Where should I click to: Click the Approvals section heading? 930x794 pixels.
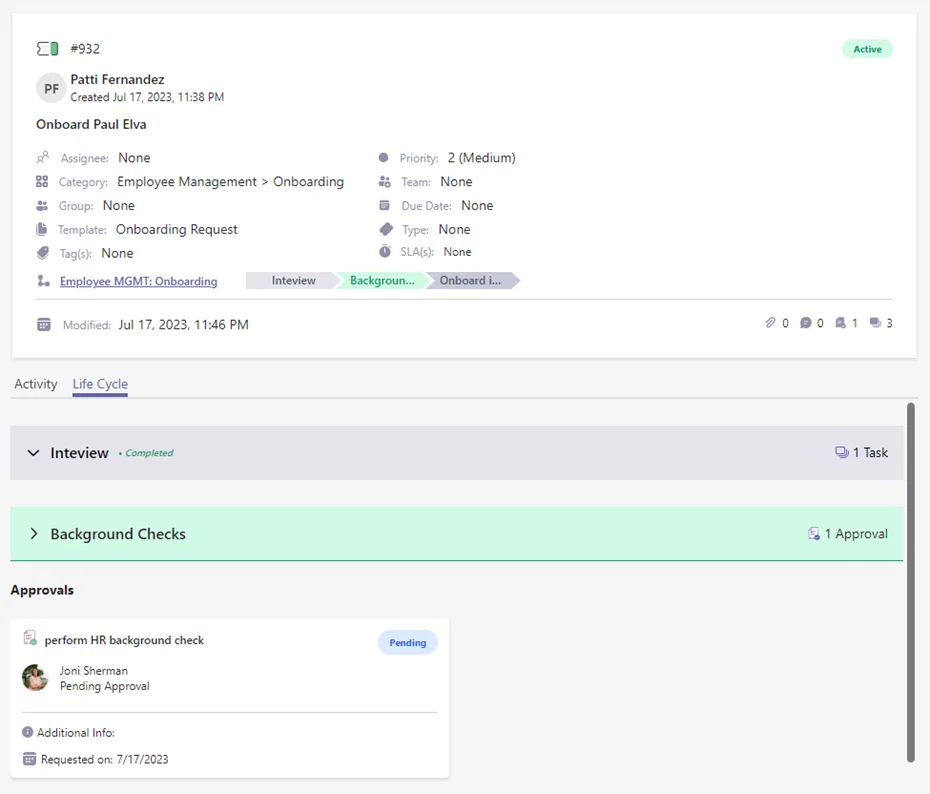coord(42,590)
